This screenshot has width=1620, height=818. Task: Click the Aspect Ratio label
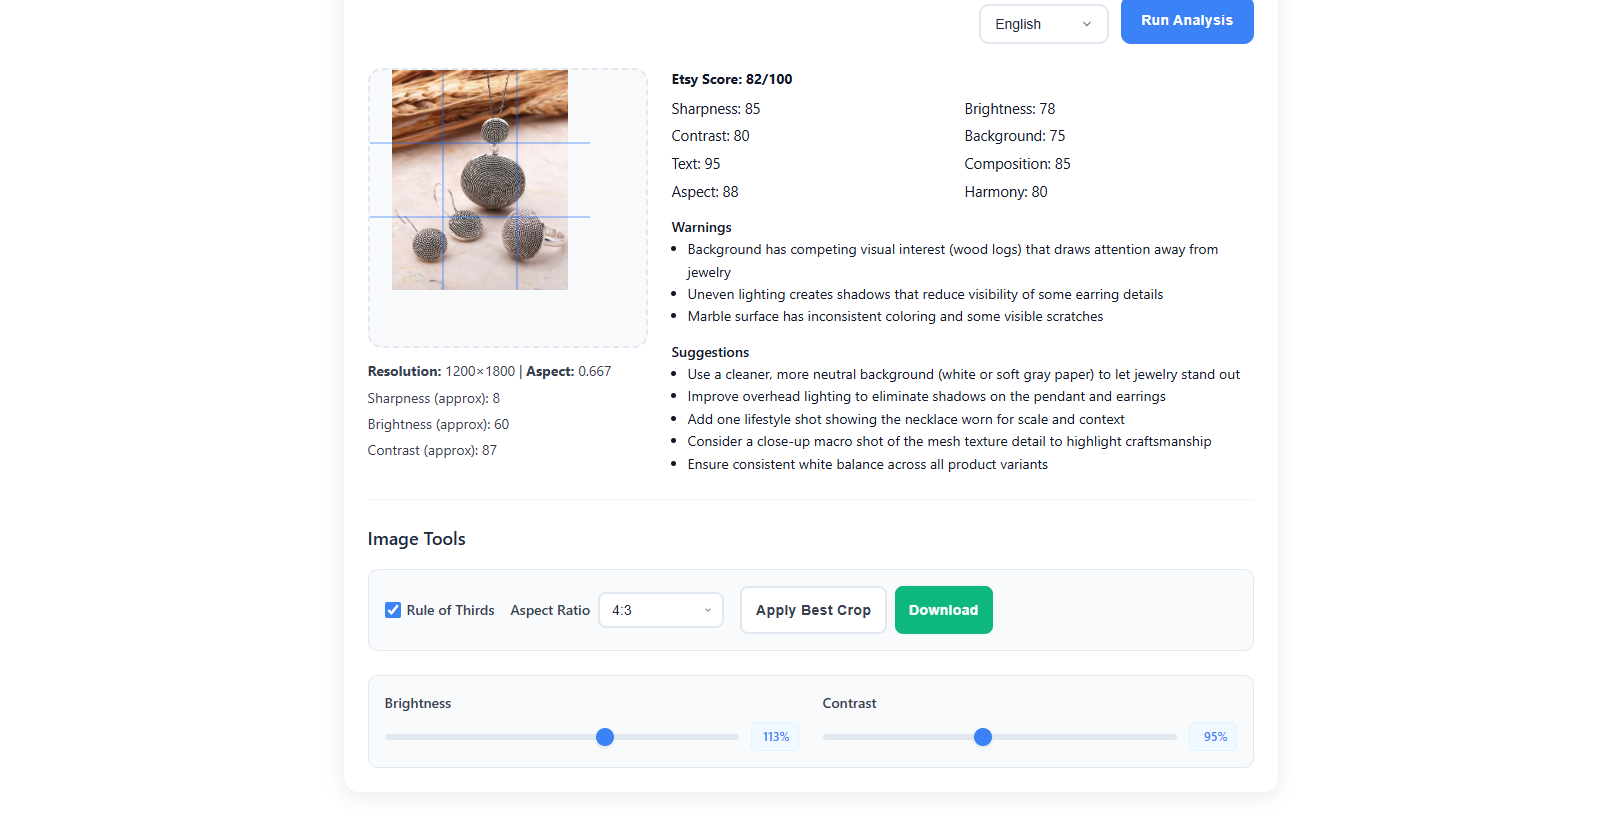550,610
